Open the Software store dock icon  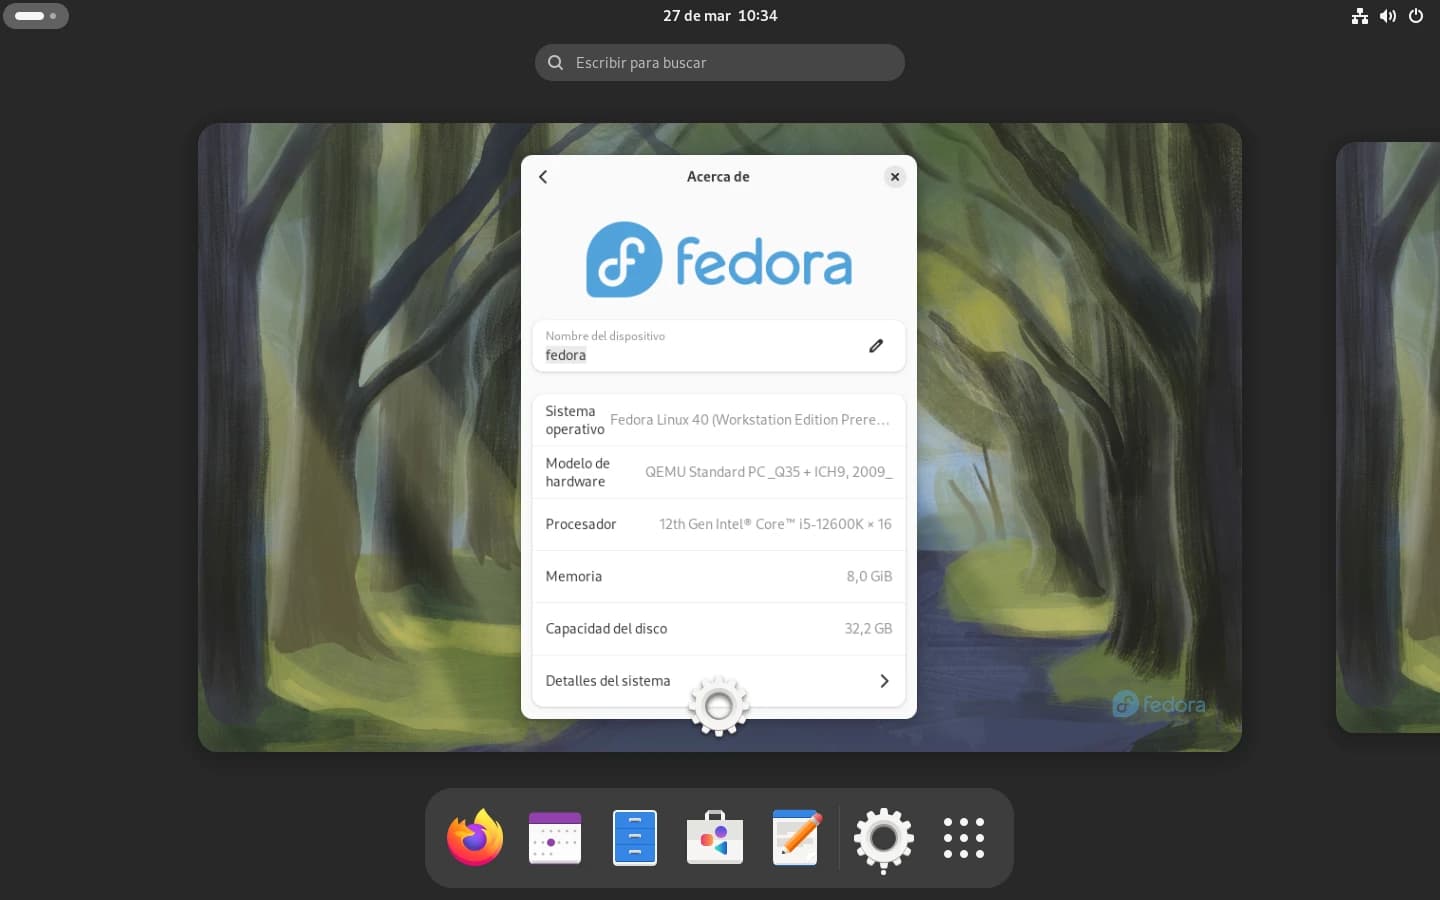[715, 838]
